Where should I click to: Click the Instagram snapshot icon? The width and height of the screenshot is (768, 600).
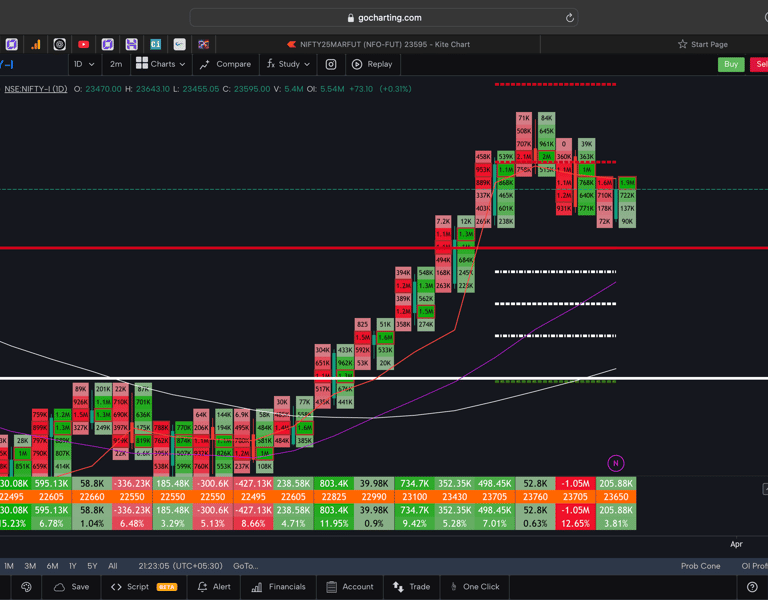click(331, 64)
